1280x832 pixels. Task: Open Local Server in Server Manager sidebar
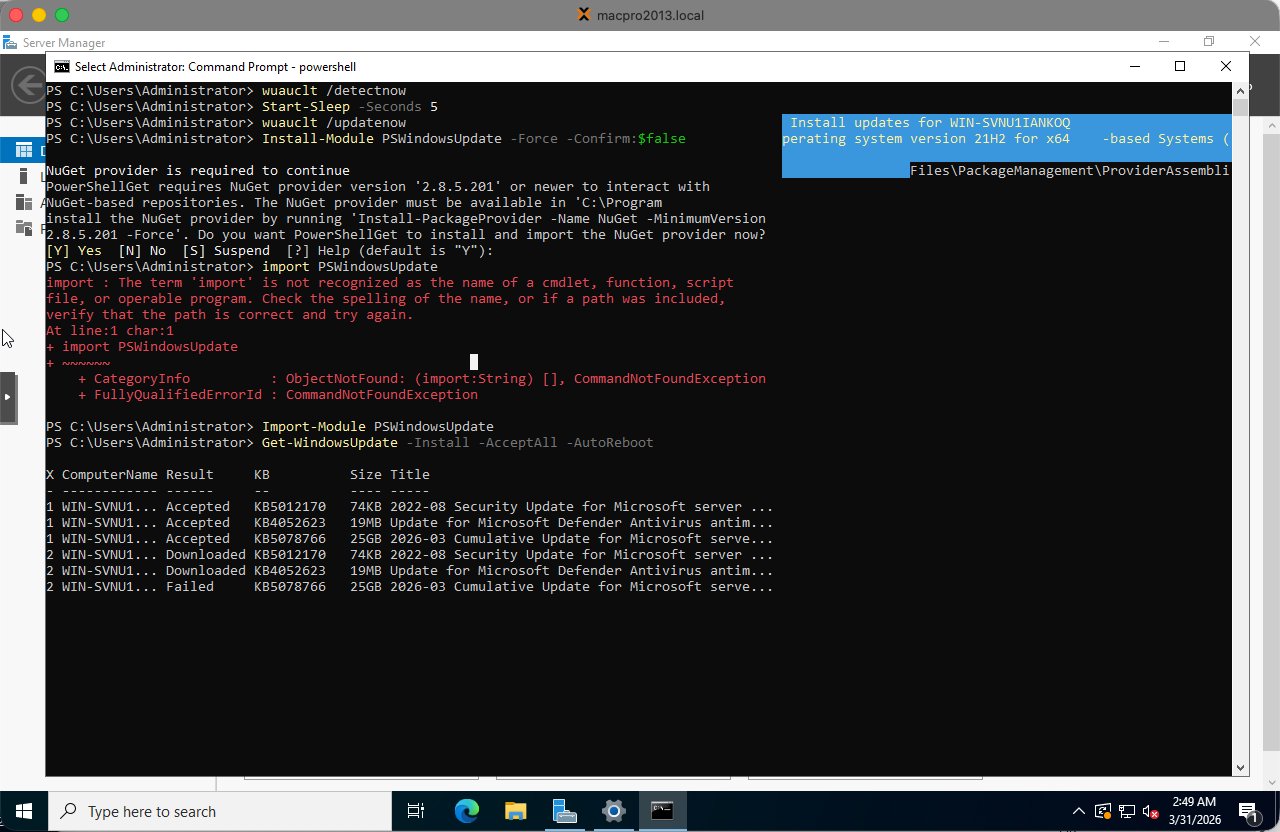[x=24, y=176]
